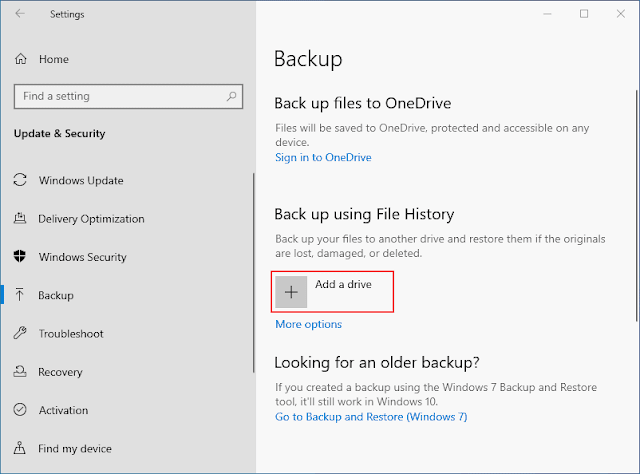Viewport: 640px width, 474px height.
Task: Open Windows Update section
Action: coord(81,180)
